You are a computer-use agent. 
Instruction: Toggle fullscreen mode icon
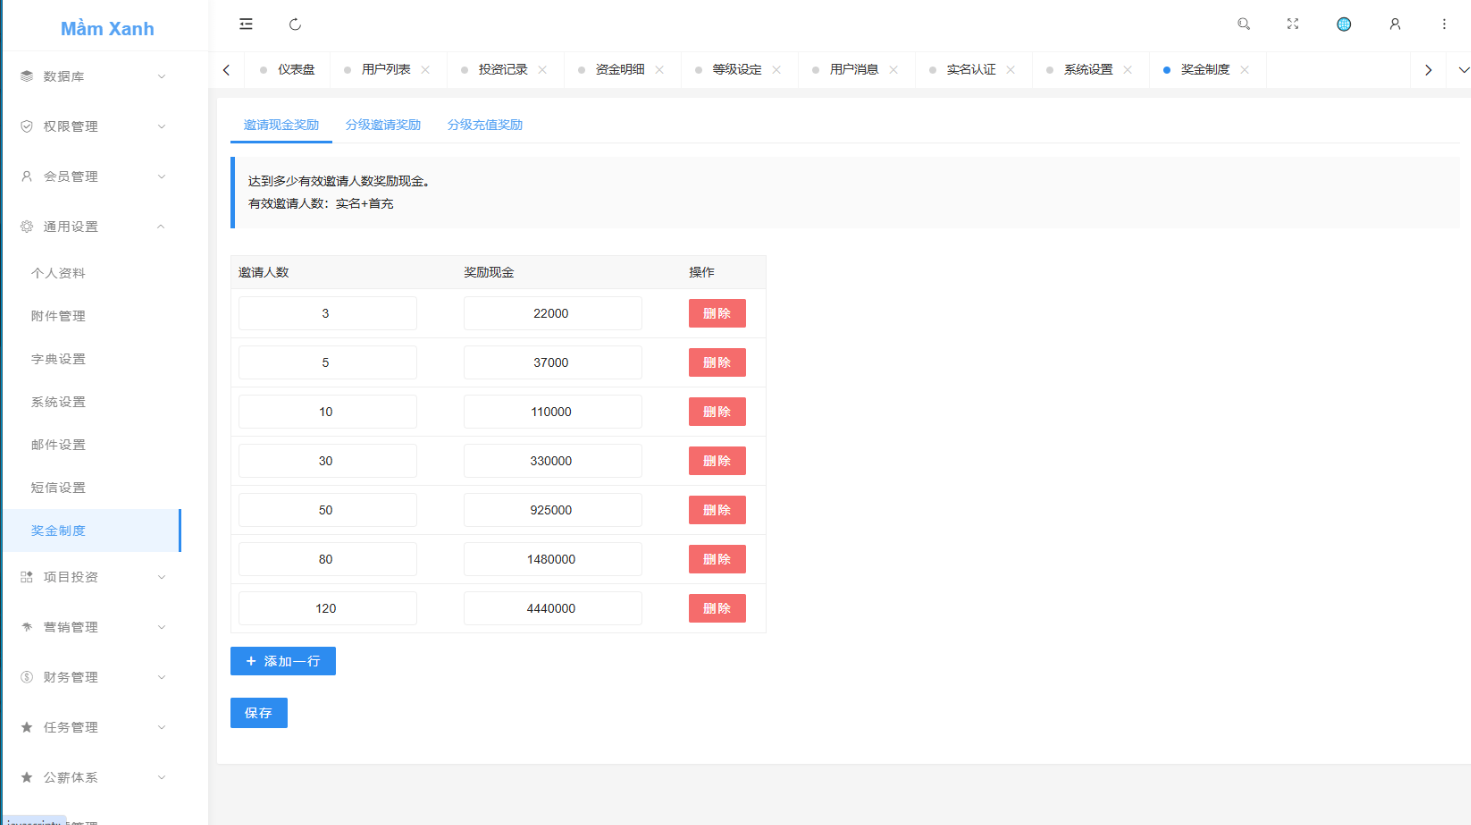pyautogui.click(x=1293, y=24)
